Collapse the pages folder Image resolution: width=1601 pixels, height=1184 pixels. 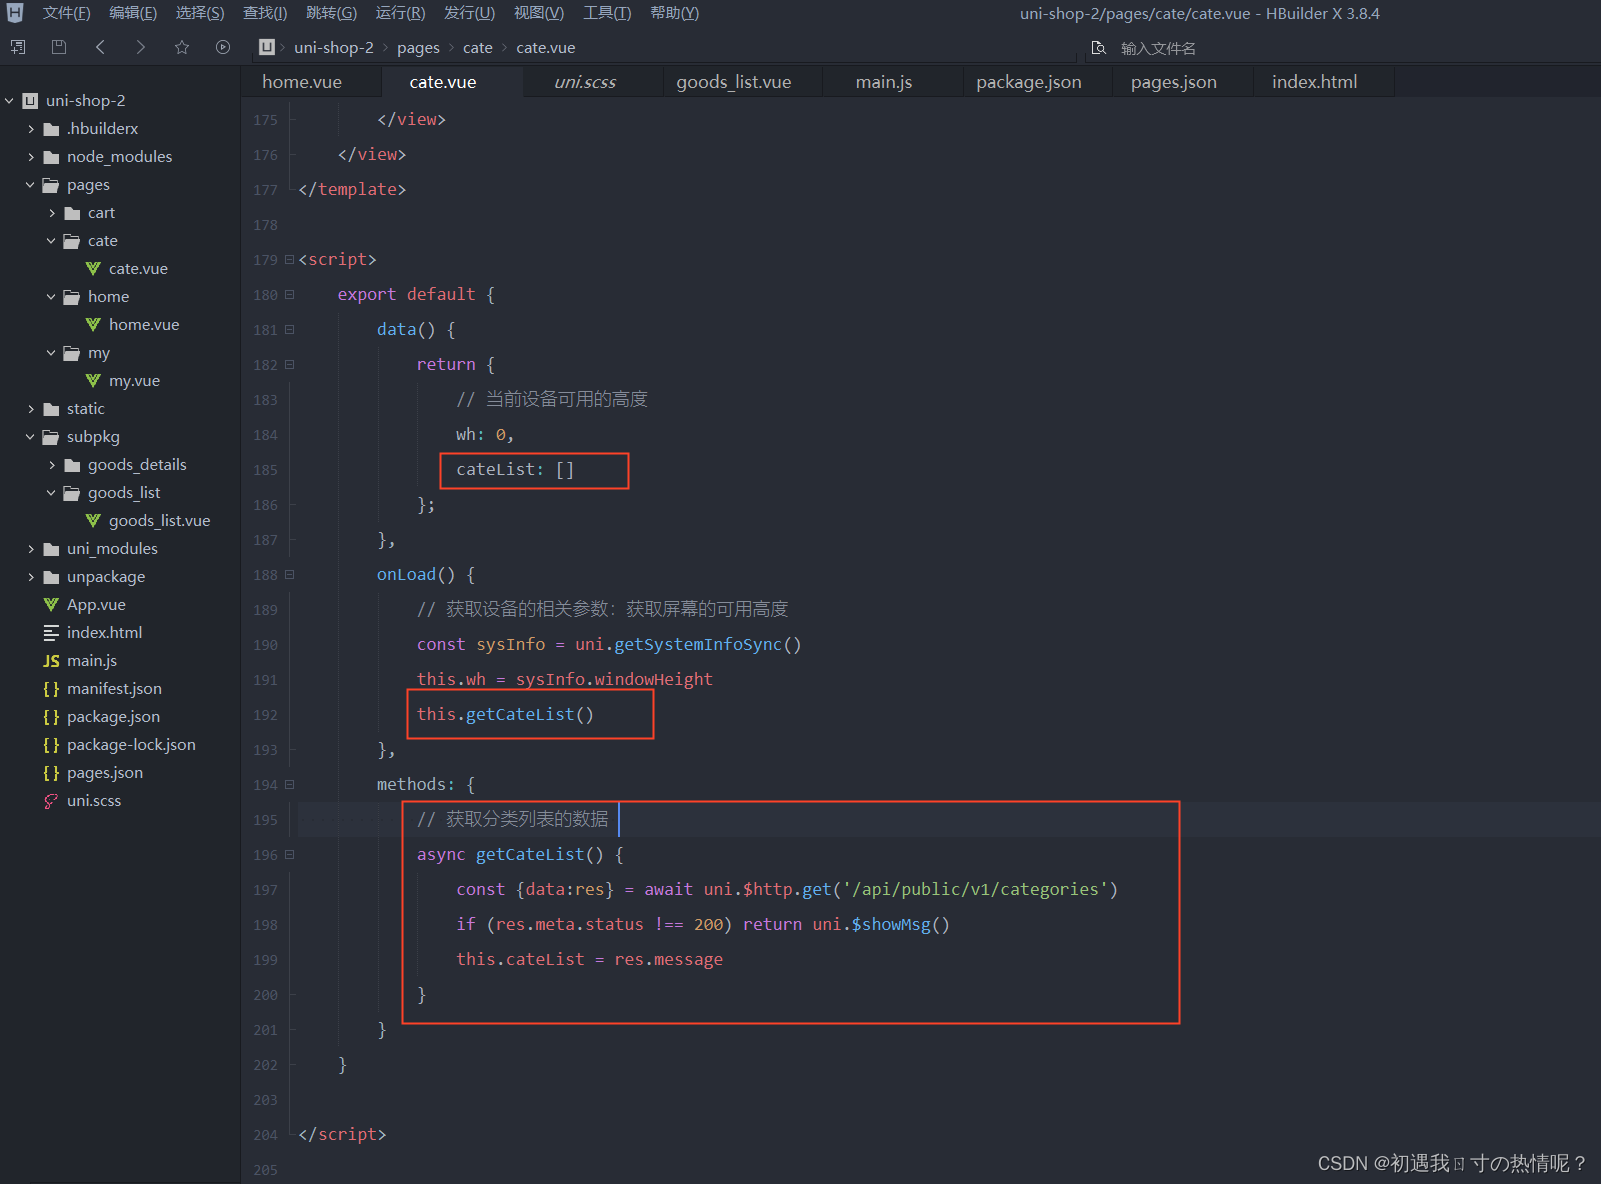pyautogui.click(x=30, y=184)
